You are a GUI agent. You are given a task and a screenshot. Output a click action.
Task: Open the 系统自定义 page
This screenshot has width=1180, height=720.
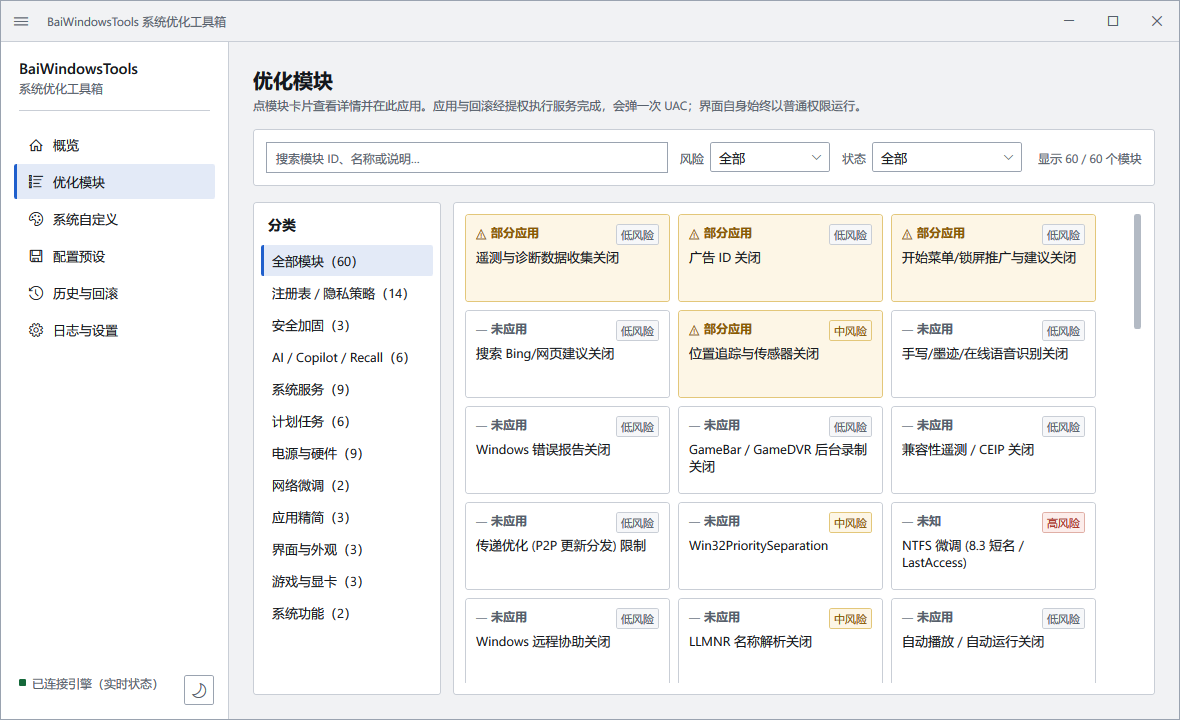pyautogui.click(x=114, y=219)
